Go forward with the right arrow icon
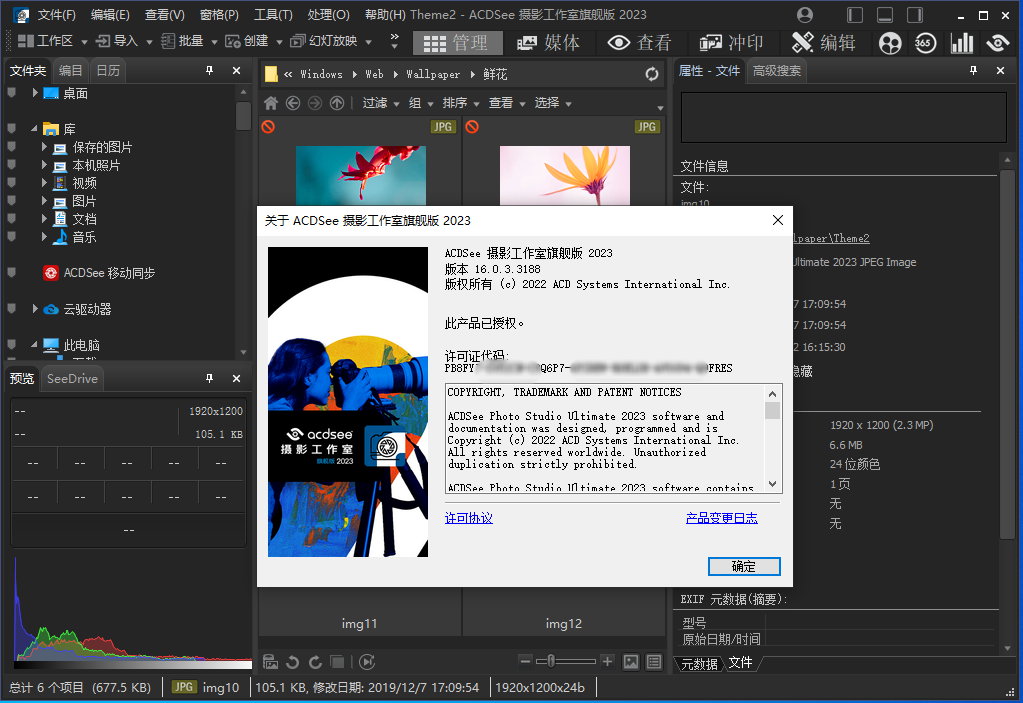 pyautogui.click(x=314, y=103)
